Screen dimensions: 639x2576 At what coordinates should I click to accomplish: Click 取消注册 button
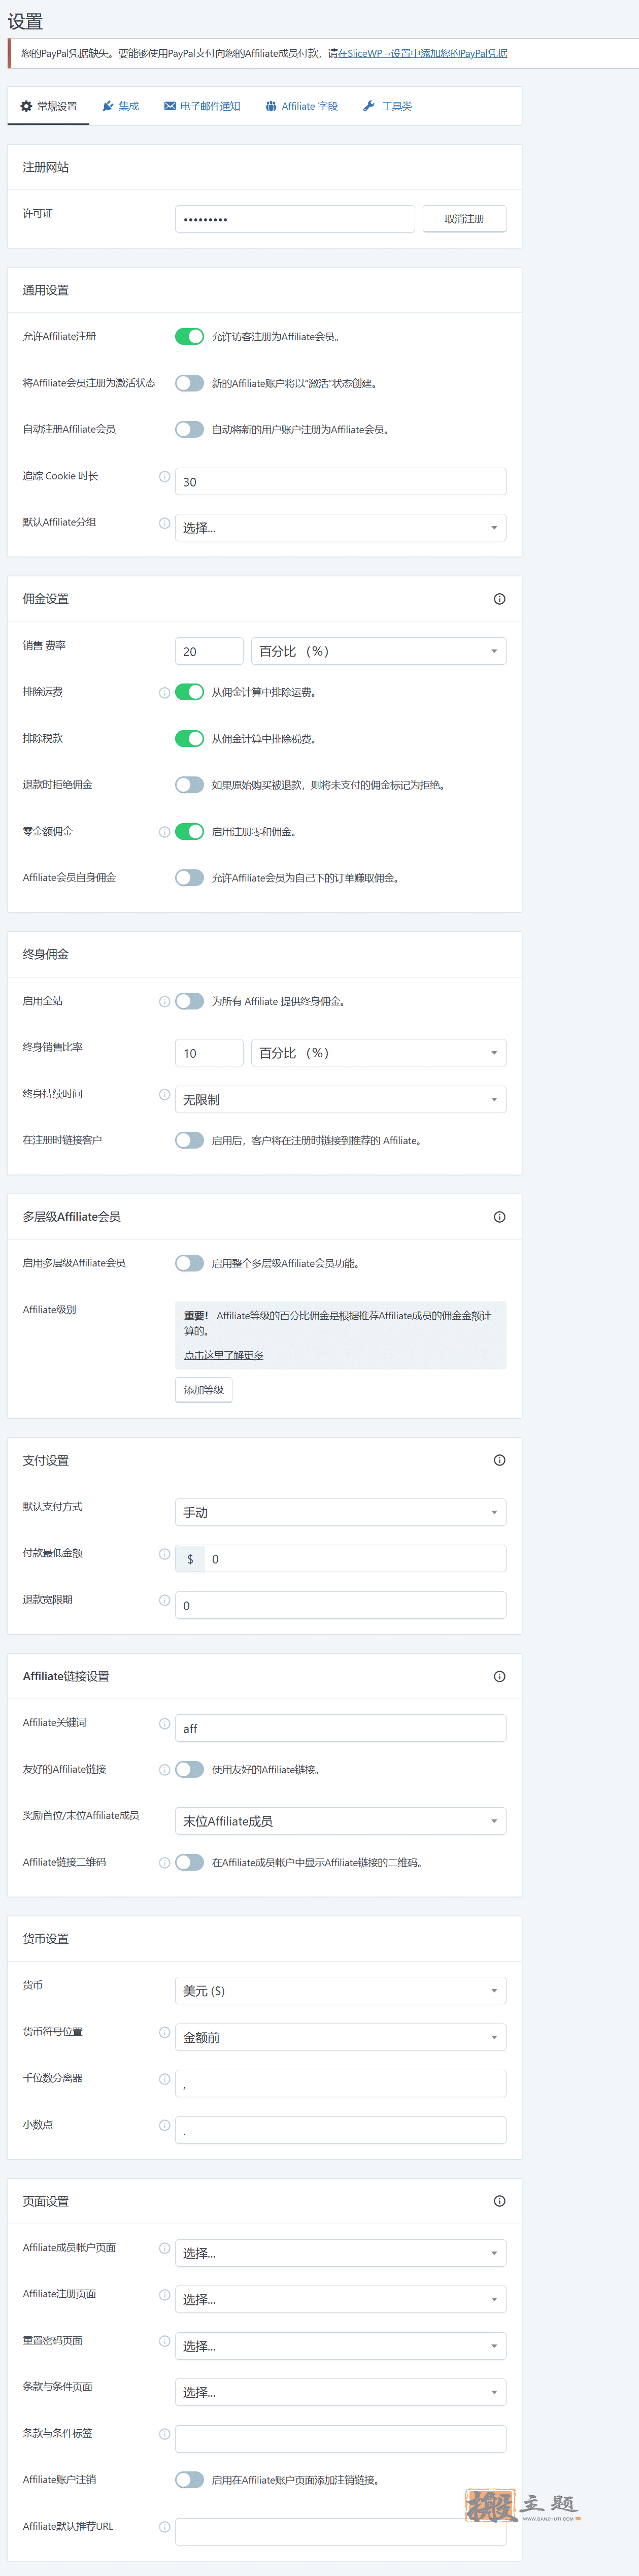click(464, 219)
